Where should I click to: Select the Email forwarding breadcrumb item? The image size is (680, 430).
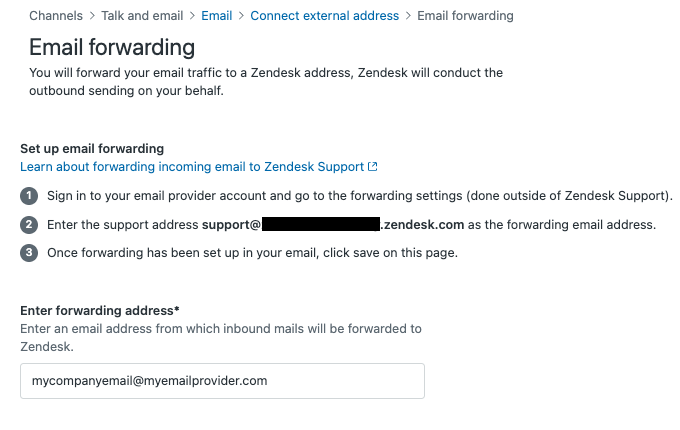coord(465,16)
